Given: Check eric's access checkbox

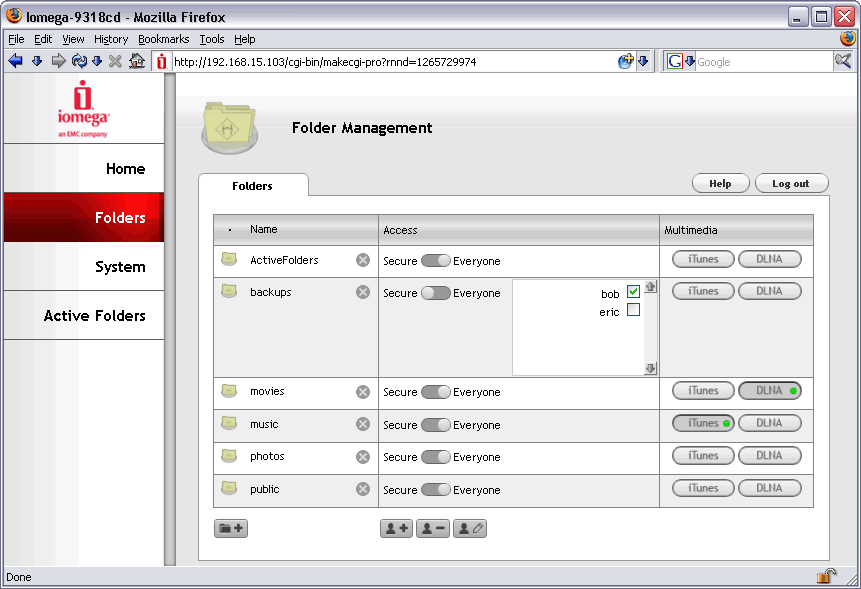Looking at the screenshot, I should click(x=633, y=310).
